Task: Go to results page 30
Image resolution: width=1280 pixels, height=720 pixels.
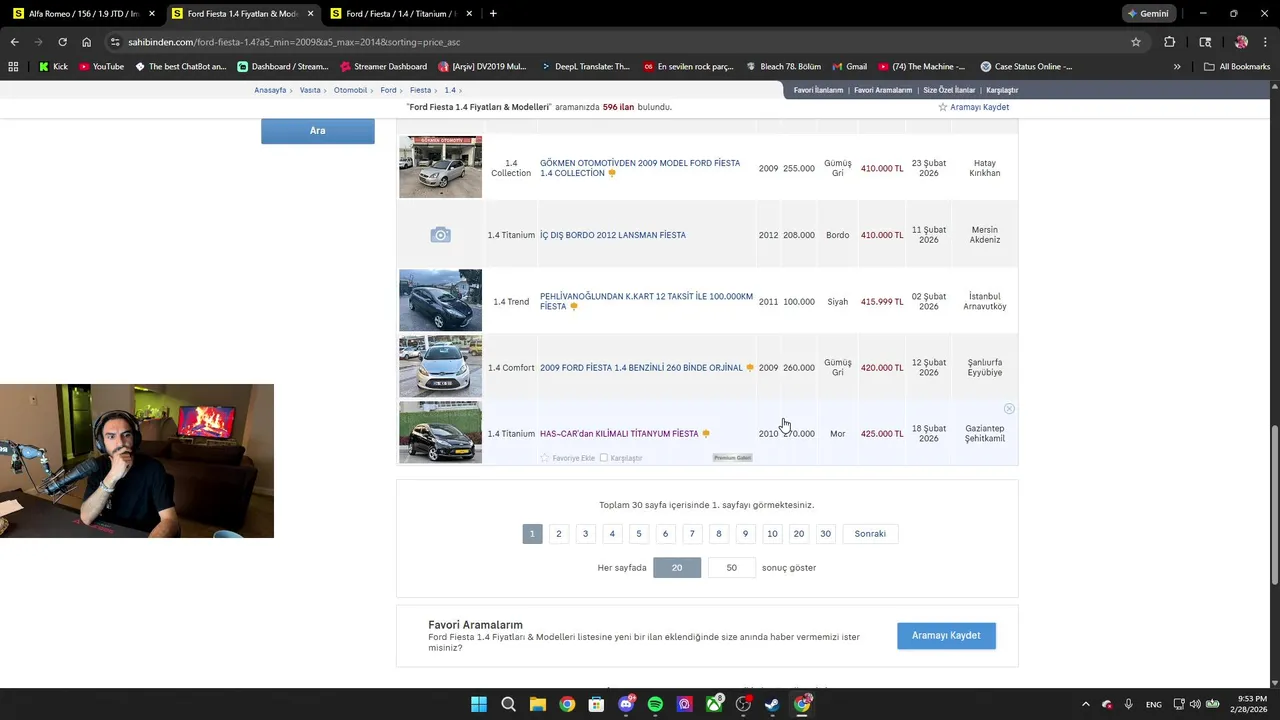Action: pyautogui.click(x=825, y=534)
